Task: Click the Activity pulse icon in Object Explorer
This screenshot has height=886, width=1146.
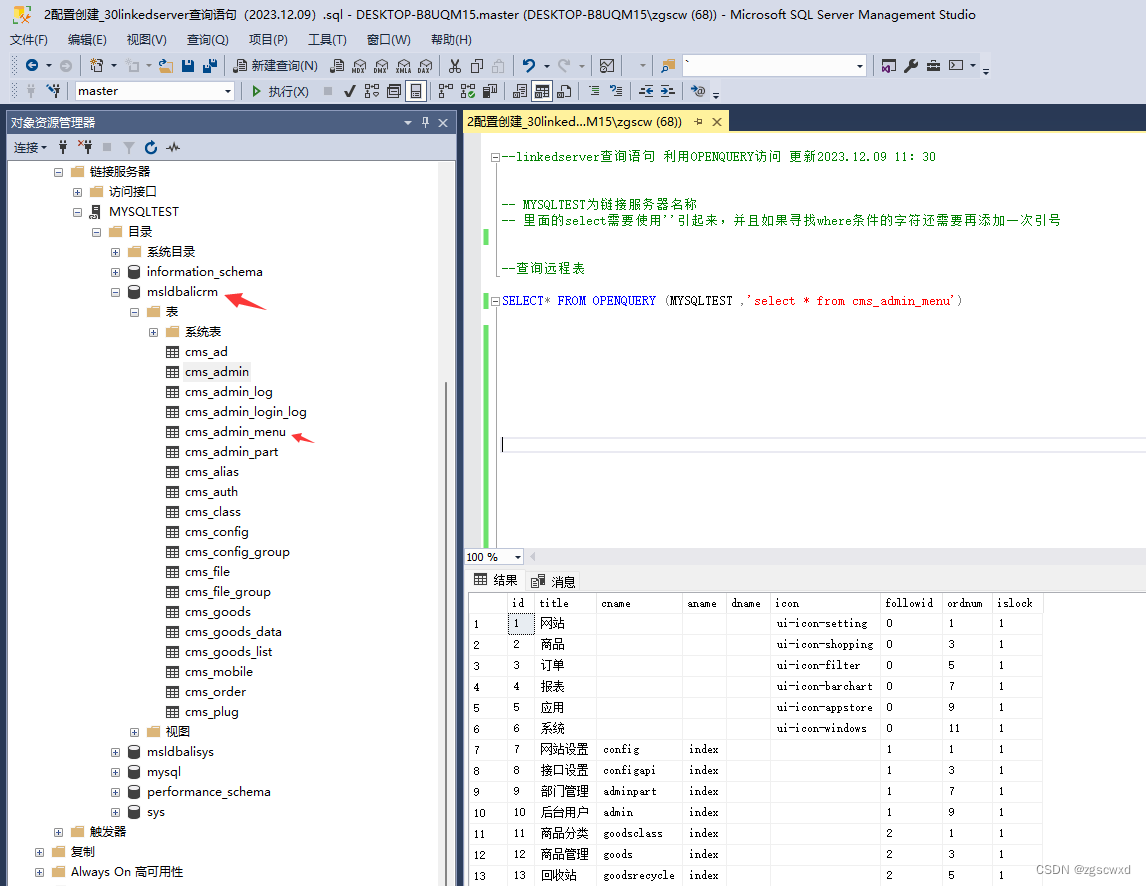Action: point(173,148)
